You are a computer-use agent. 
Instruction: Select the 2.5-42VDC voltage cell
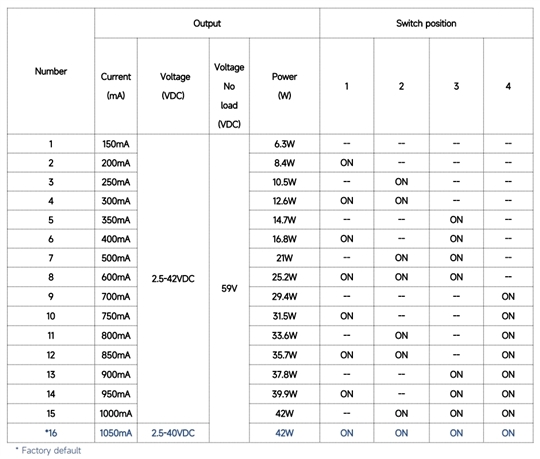[173, 279]
